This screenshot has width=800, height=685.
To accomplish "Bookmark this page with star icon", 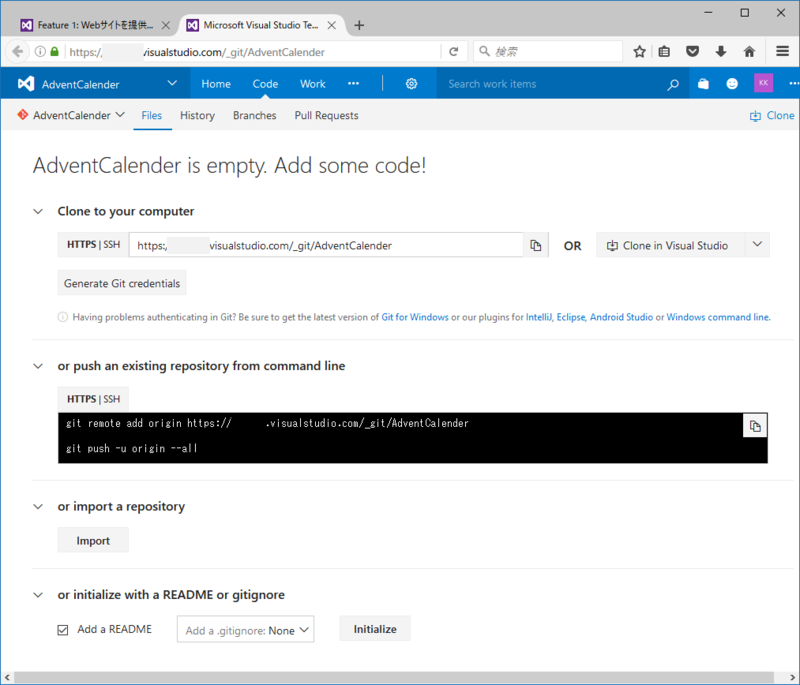I will tap(639, 52).
